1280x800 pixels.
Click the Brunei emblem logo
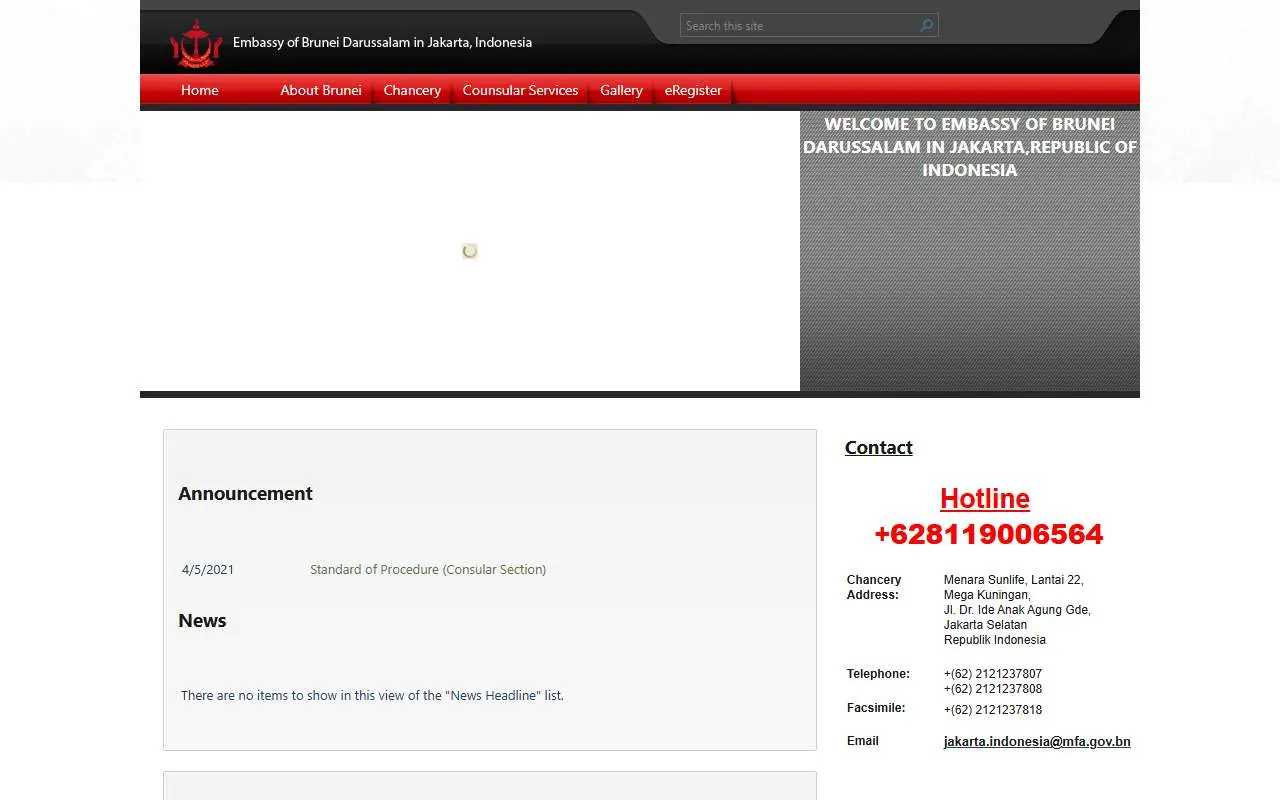coord(196,44)
